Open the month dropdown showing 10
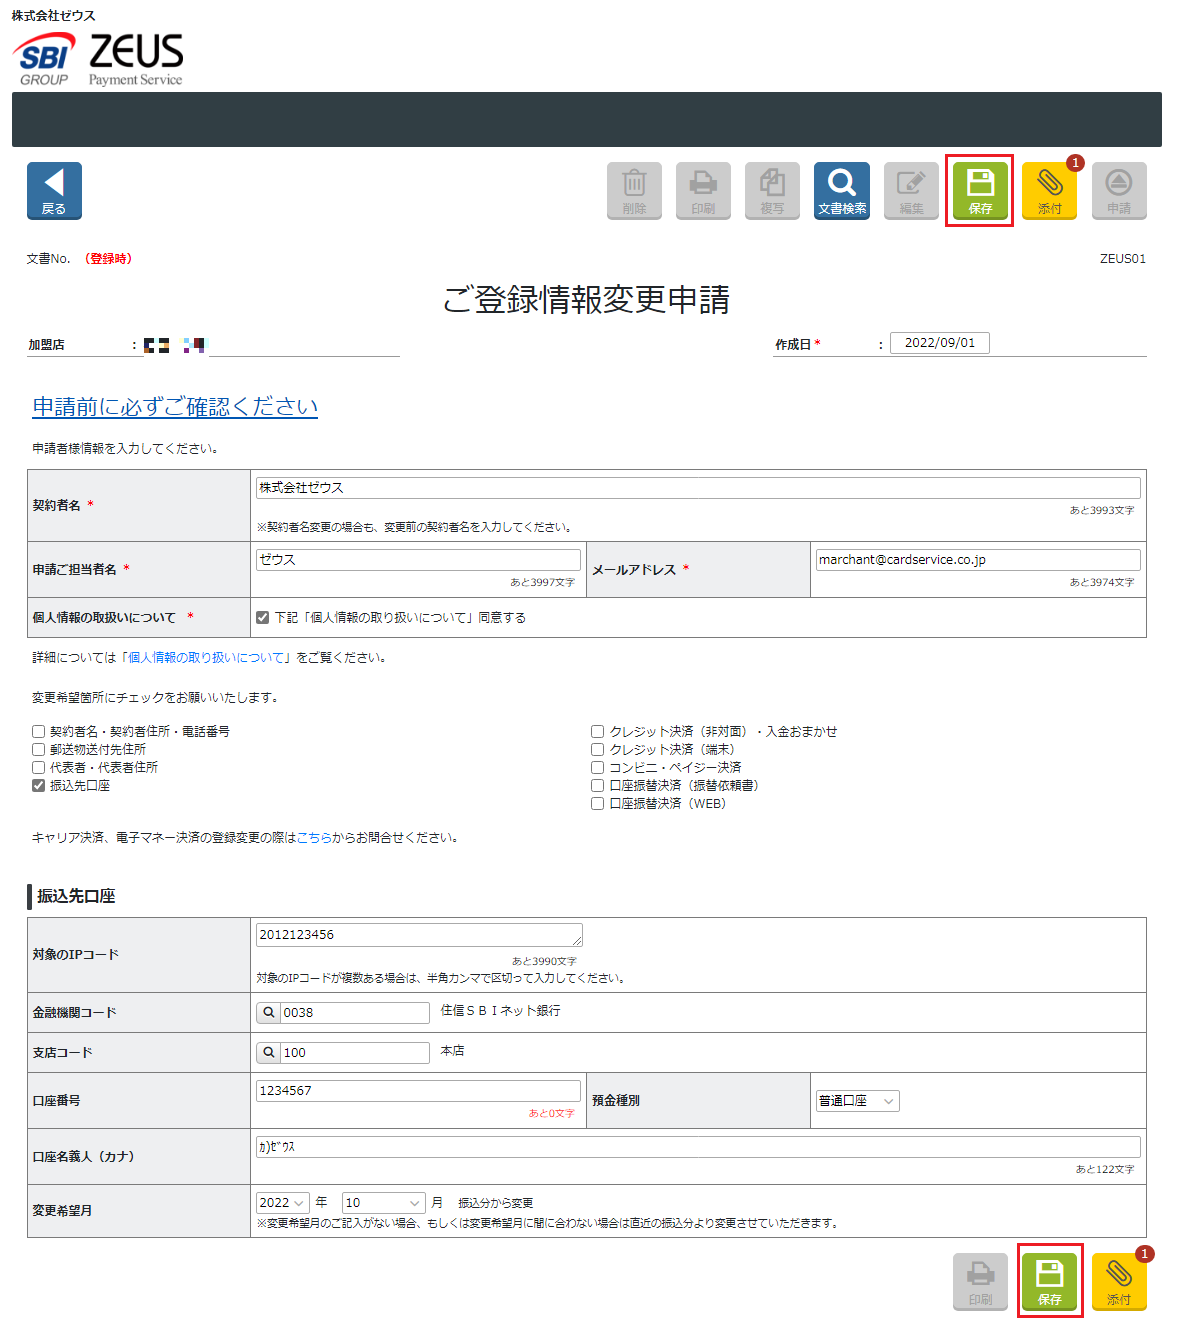The image size is (1179, 1341). coord(383,1203)
